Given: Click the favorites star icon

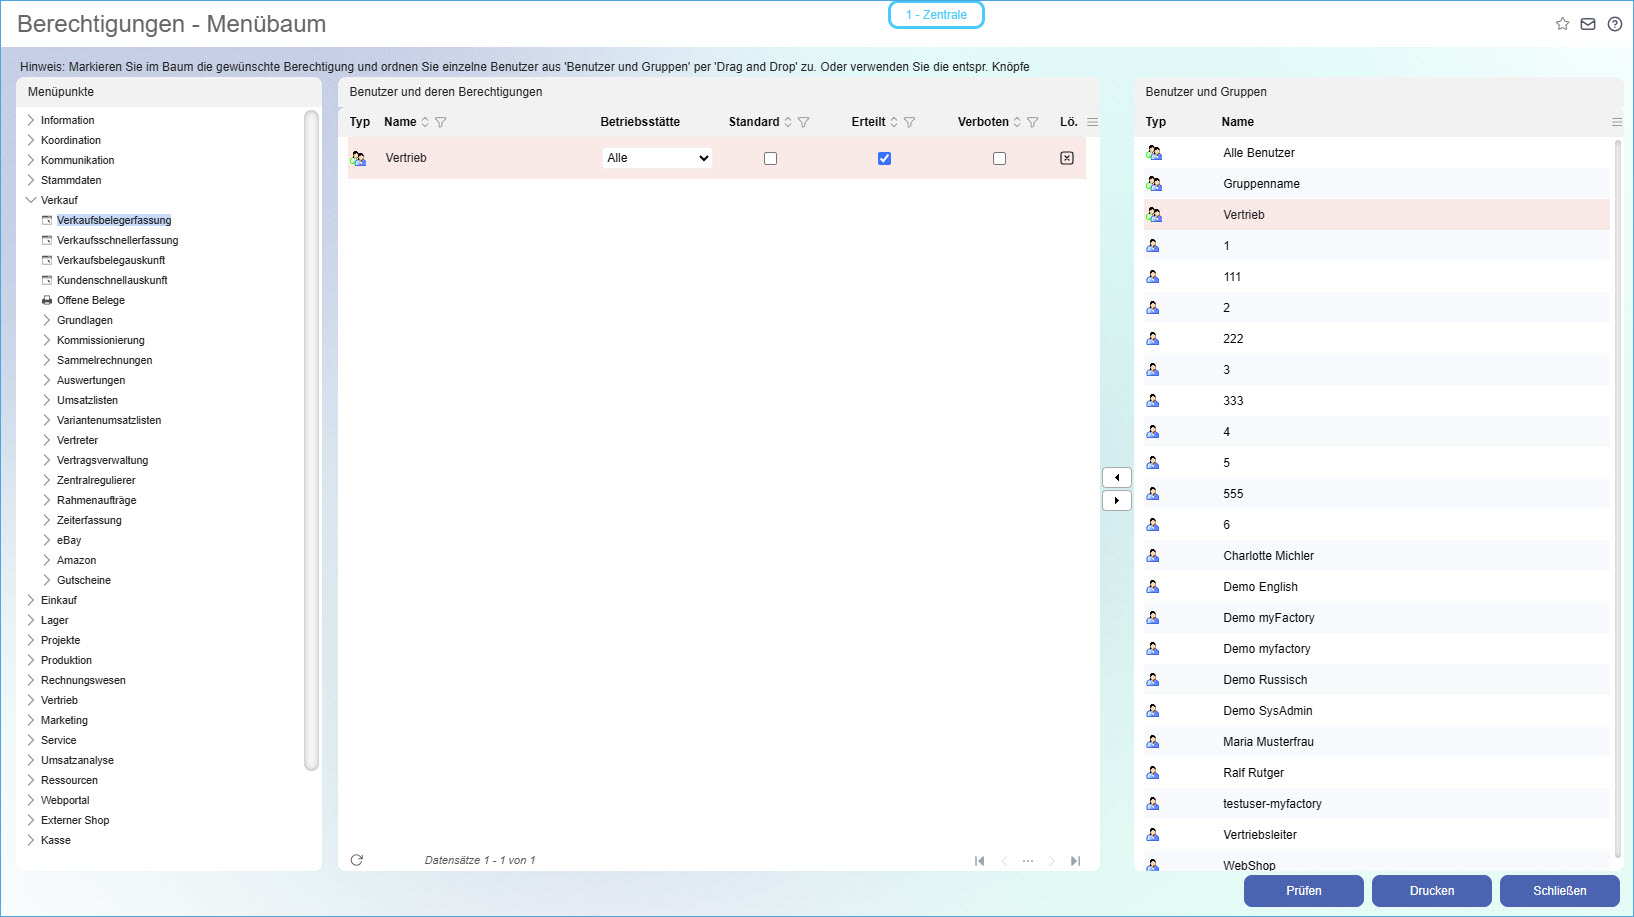Looking at the screenshot, I should (1562, 24).
